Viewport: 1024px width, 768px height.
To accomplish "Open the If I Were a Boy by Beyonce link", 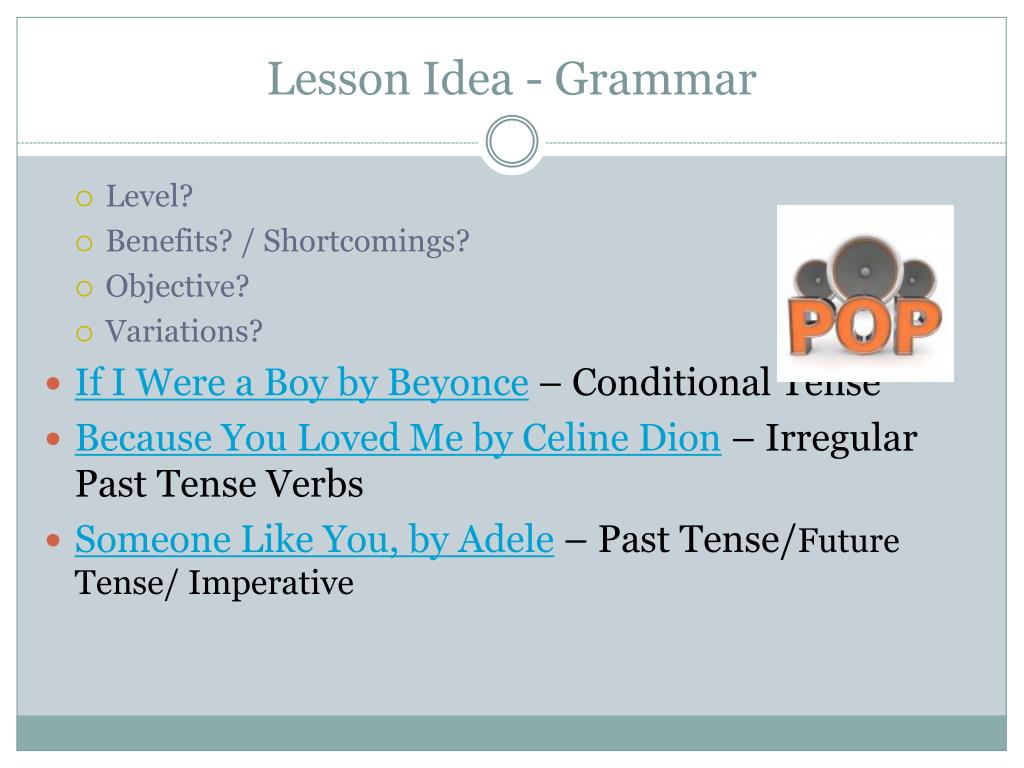I will click(x=302, y=383).
